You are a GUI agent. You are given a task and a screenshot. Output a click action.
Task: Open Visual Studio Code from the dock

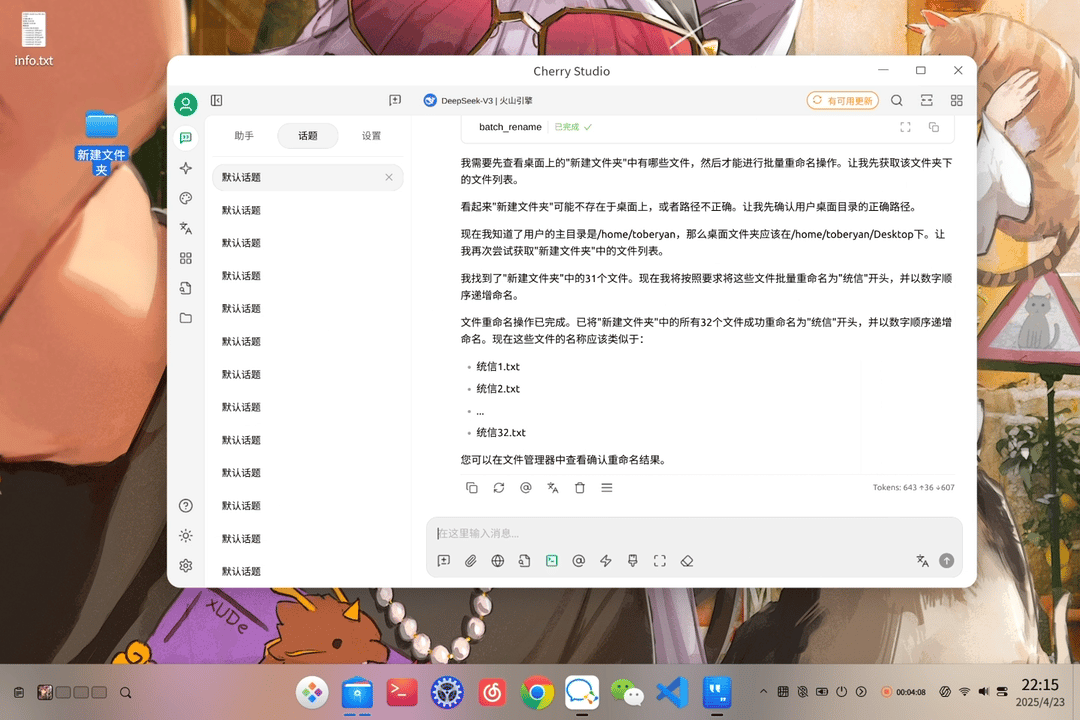point(672,692)
